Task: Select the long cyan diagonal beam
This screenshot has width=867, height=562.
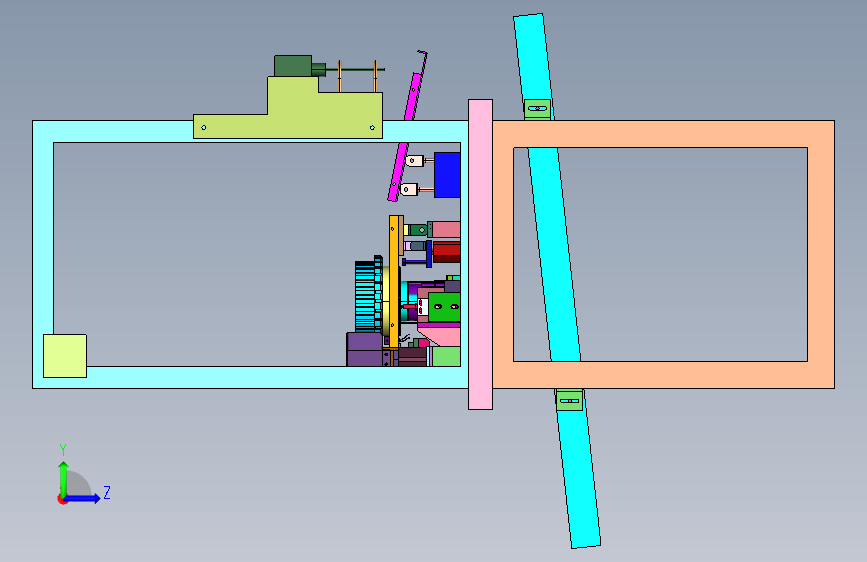Action: (x=555, y=254)
